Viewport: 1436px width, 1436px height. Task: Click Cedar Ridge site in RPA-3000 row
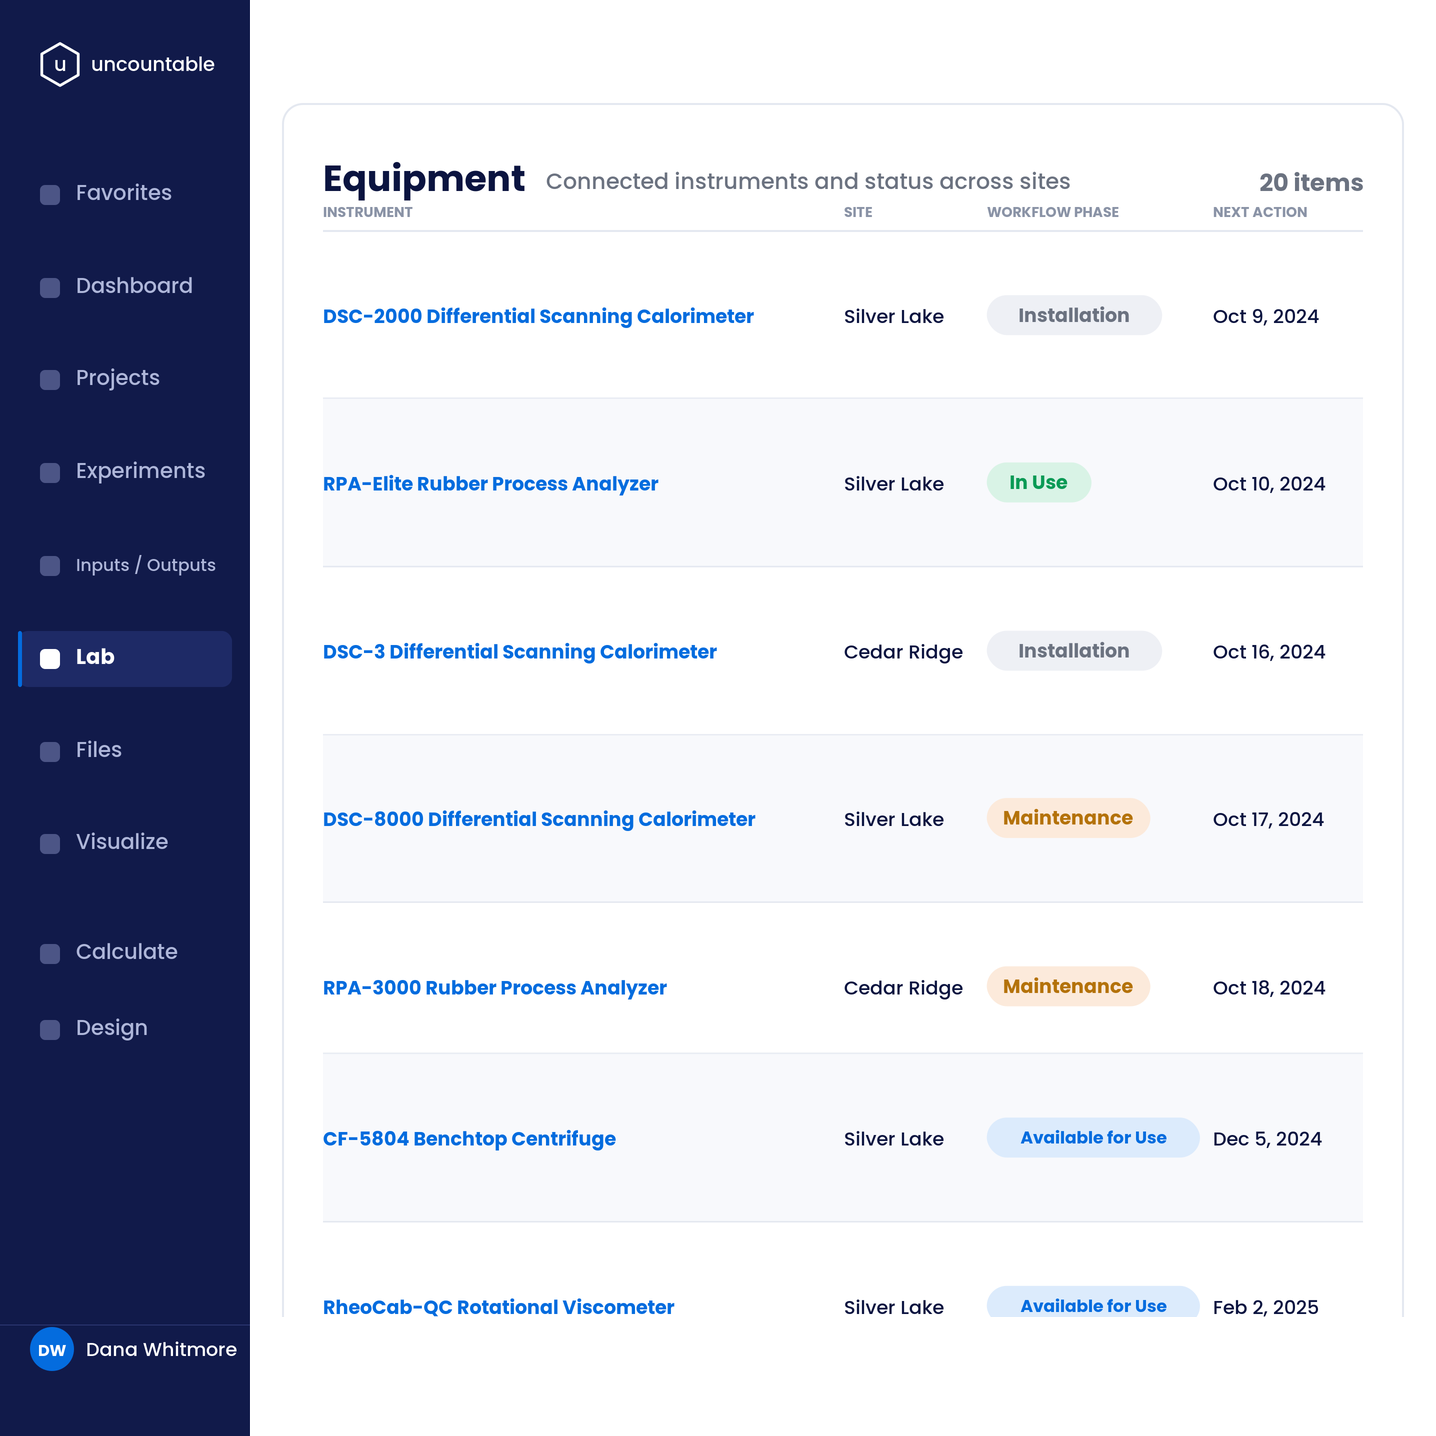click(x=903, y=988)
